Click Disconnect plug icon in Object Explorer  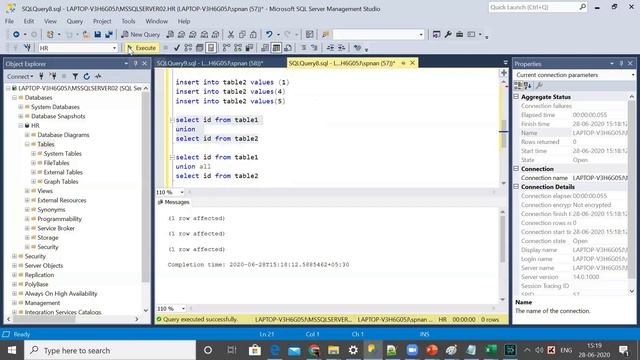[x=53, y=76]
